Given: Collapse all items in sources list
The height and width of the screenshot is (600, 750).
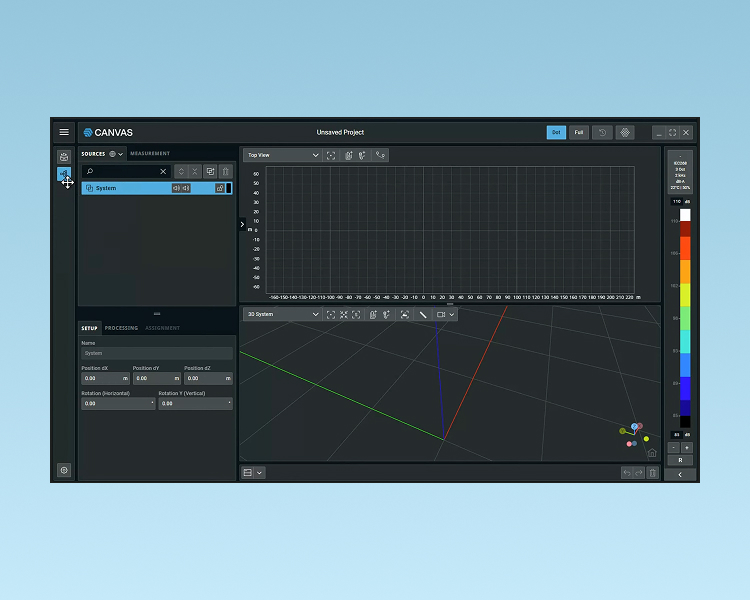Looking at the screenshot, I should 195,171.
